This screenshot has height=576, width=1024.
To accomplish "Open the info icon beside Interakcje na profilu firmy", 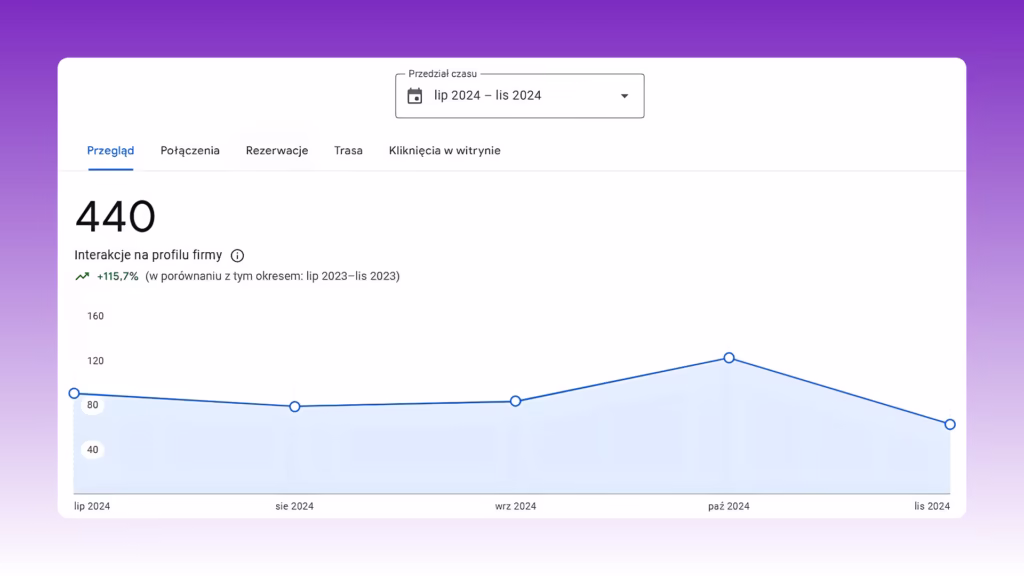I will (x=237, y=255).
